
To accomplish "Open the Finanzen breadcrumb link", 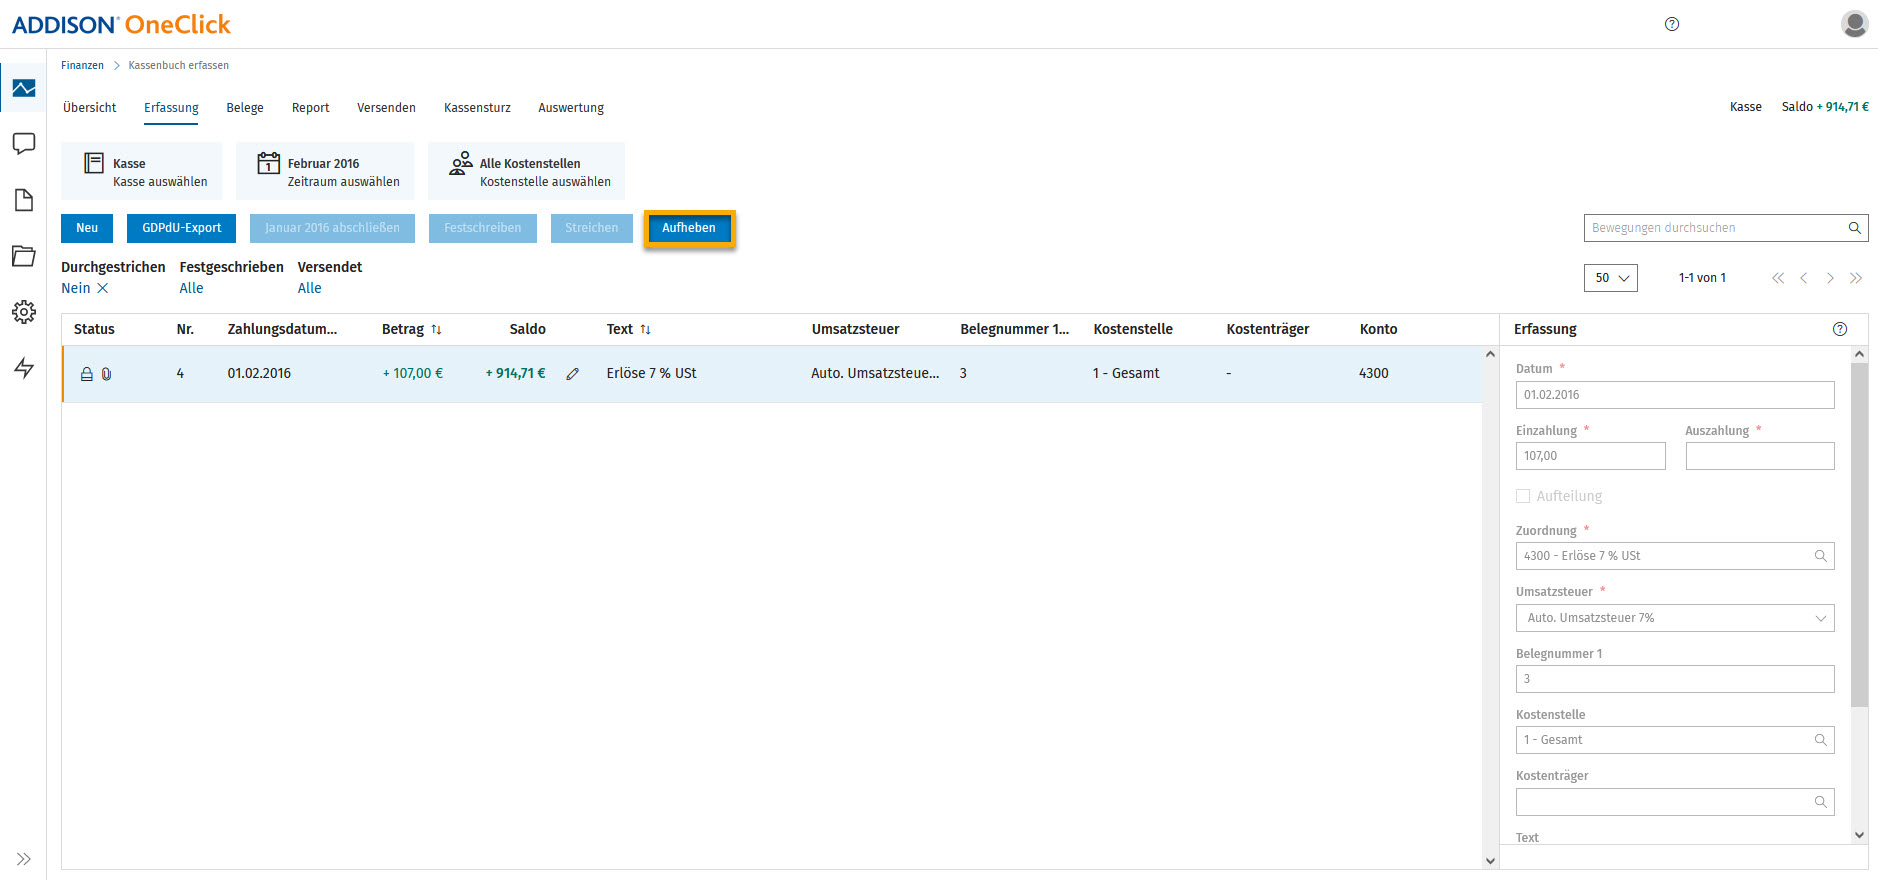I will pyautogui.click(x=82, y=65).
